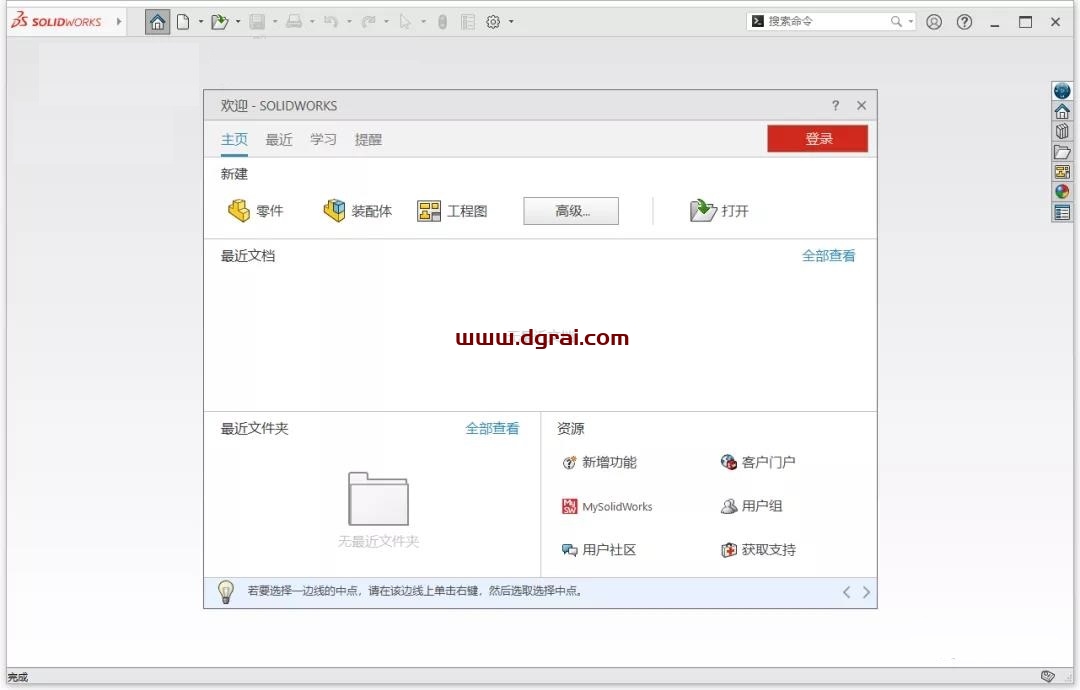Open the Print dropdown arrow
The image size is (1080, 690).
tap(312, 22)
